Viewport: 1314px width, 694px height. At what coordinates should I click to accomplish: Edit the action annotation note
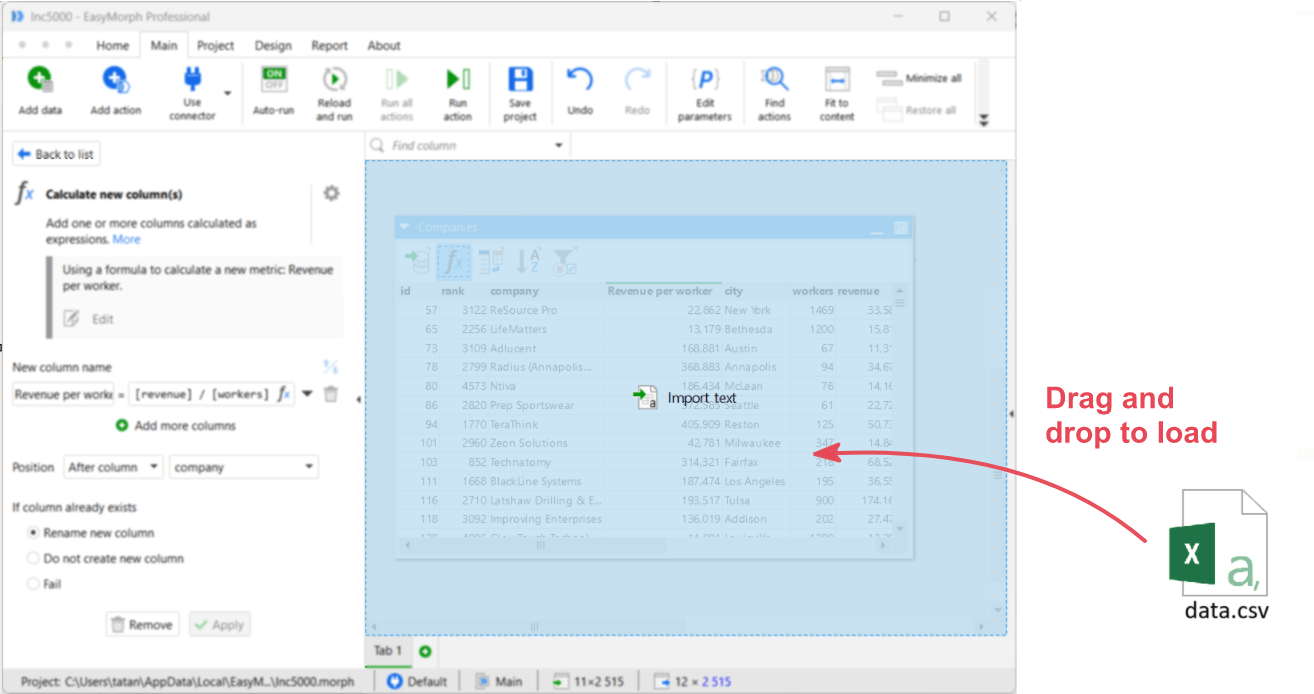91,319
